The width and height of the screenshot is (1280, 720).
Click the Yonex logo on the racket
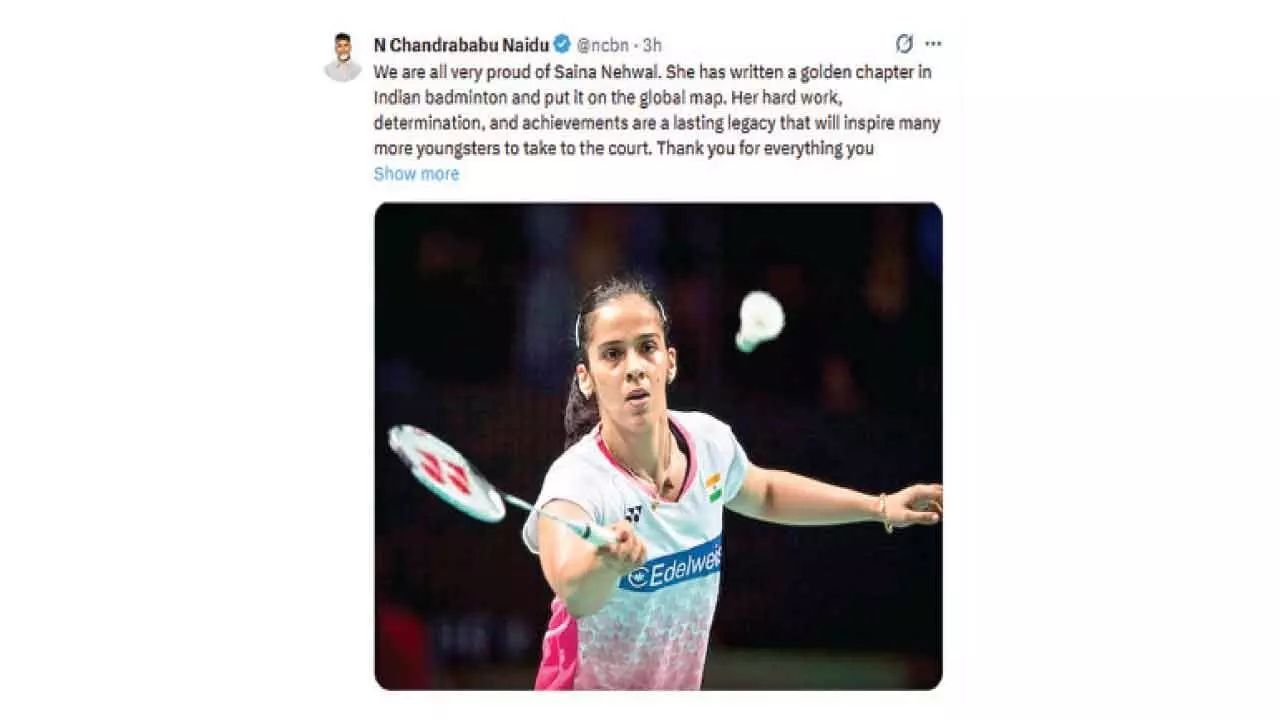click(445, 471)
